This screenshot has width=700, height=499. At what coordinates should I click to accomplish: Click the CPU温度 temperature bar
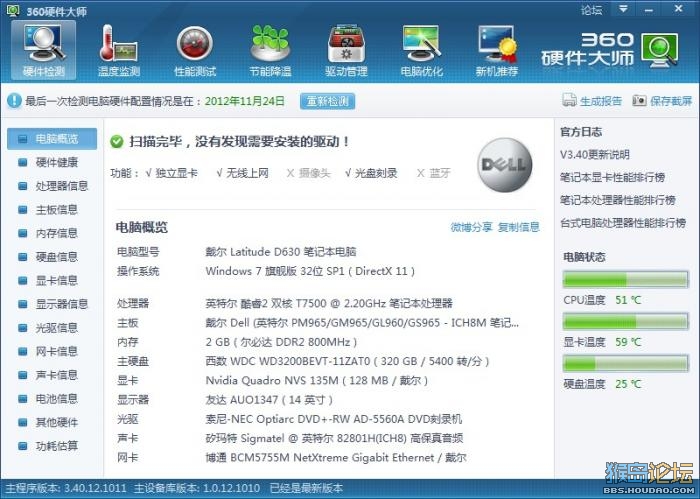pyautogui.click(x=625, y=280)
